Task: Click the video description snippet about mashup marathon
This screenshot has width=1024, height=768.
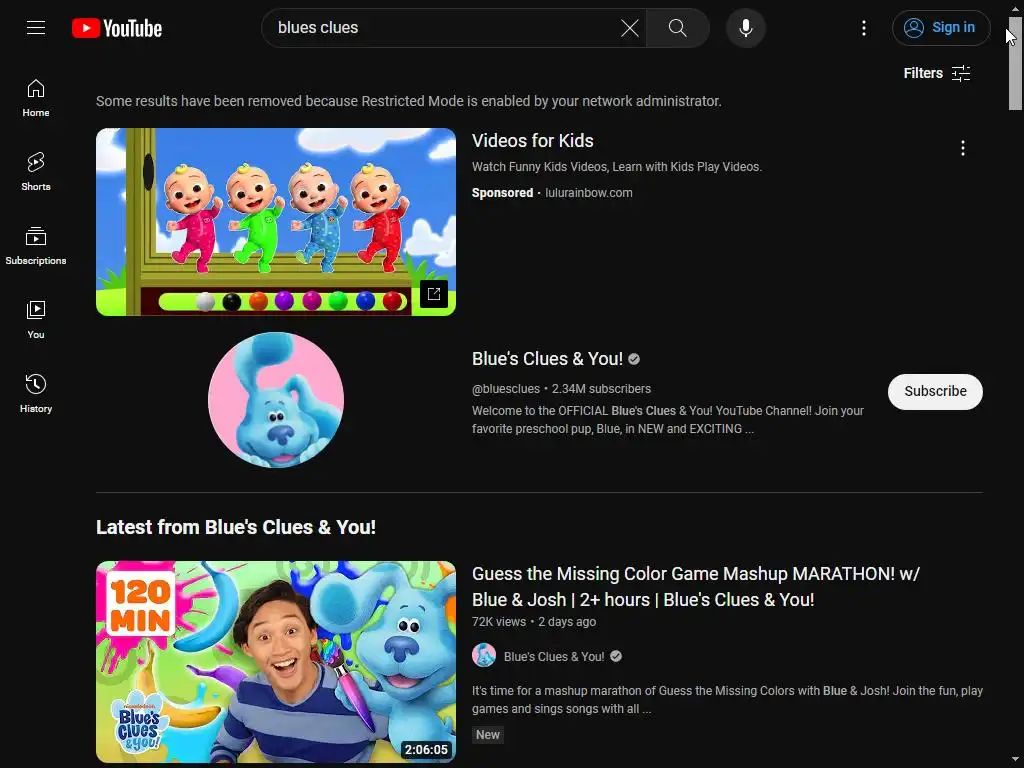Action: click(727, 699)
